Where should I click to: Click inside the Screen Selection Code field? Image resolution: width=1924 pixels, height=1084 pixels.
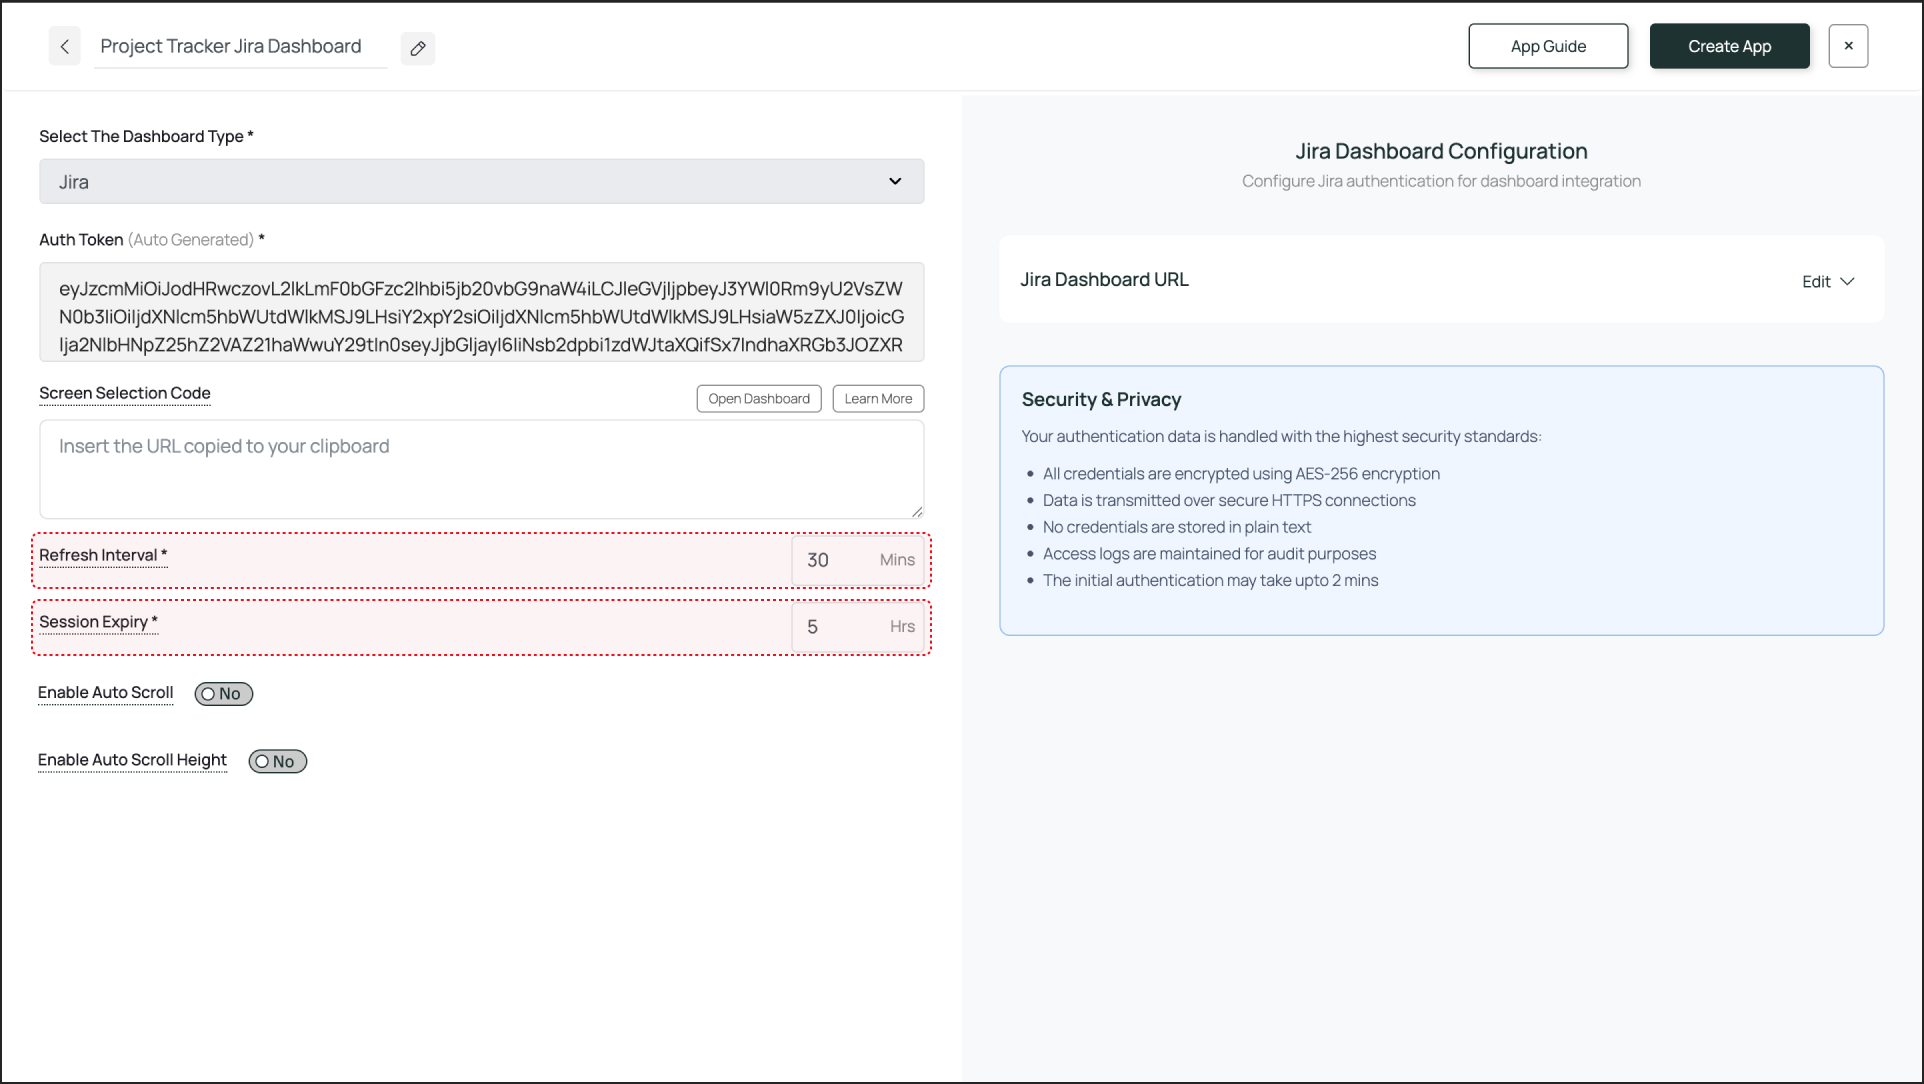click(x=481, y=468)
